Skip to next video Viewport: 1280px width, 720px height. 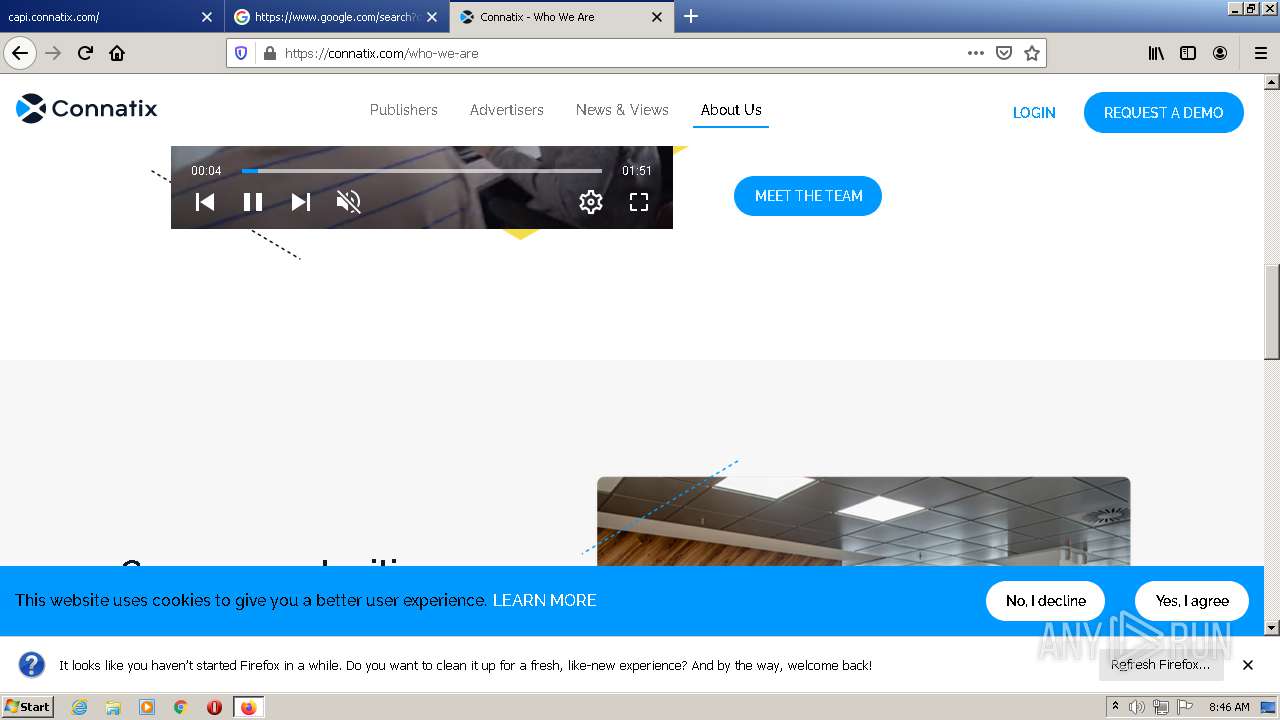[x=300, y=202]
